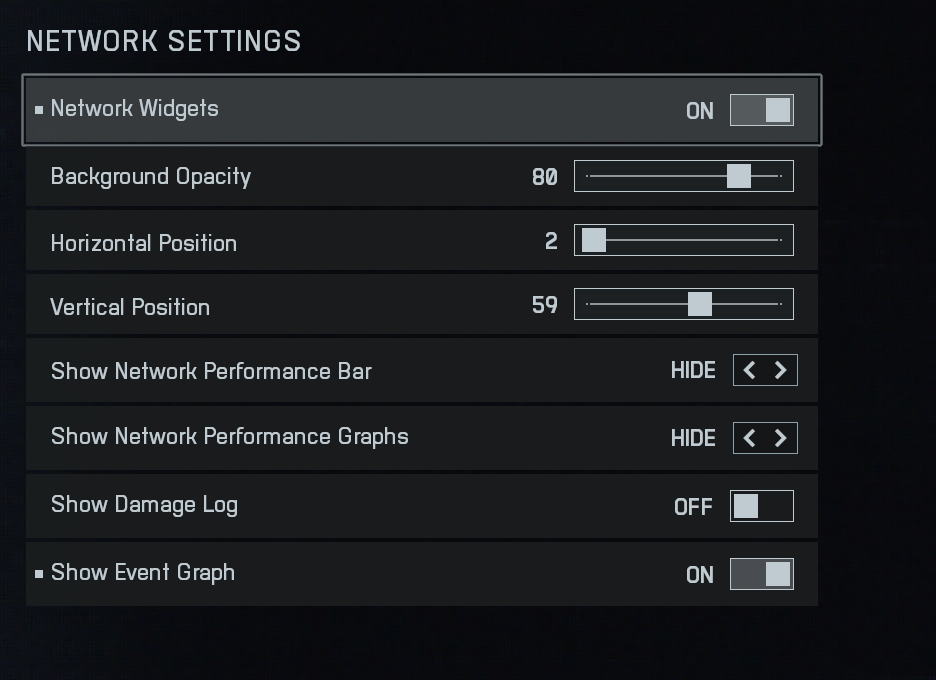This screenshot has height=680, width=936.
Task: Select the Horizontal Position setting row
Action: click(300, 243)
